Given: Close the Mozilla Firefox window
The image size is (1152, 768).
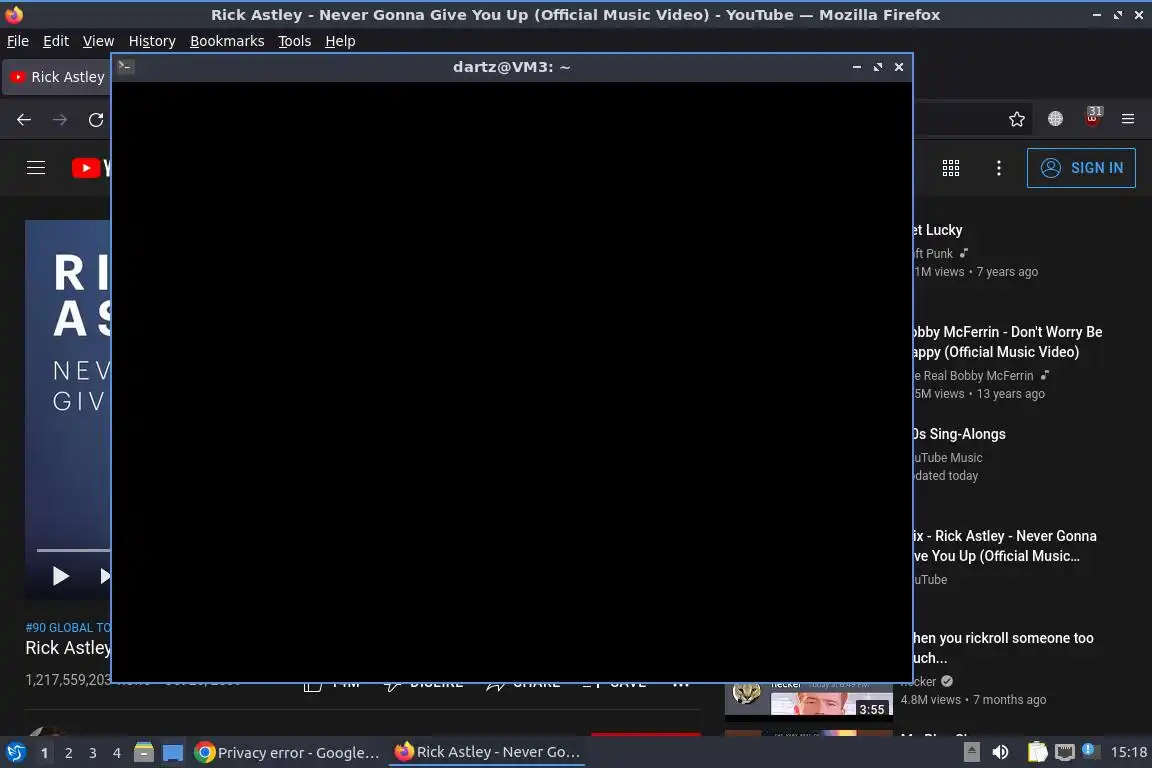Looking at the screenshot, I should point(1139,15).
